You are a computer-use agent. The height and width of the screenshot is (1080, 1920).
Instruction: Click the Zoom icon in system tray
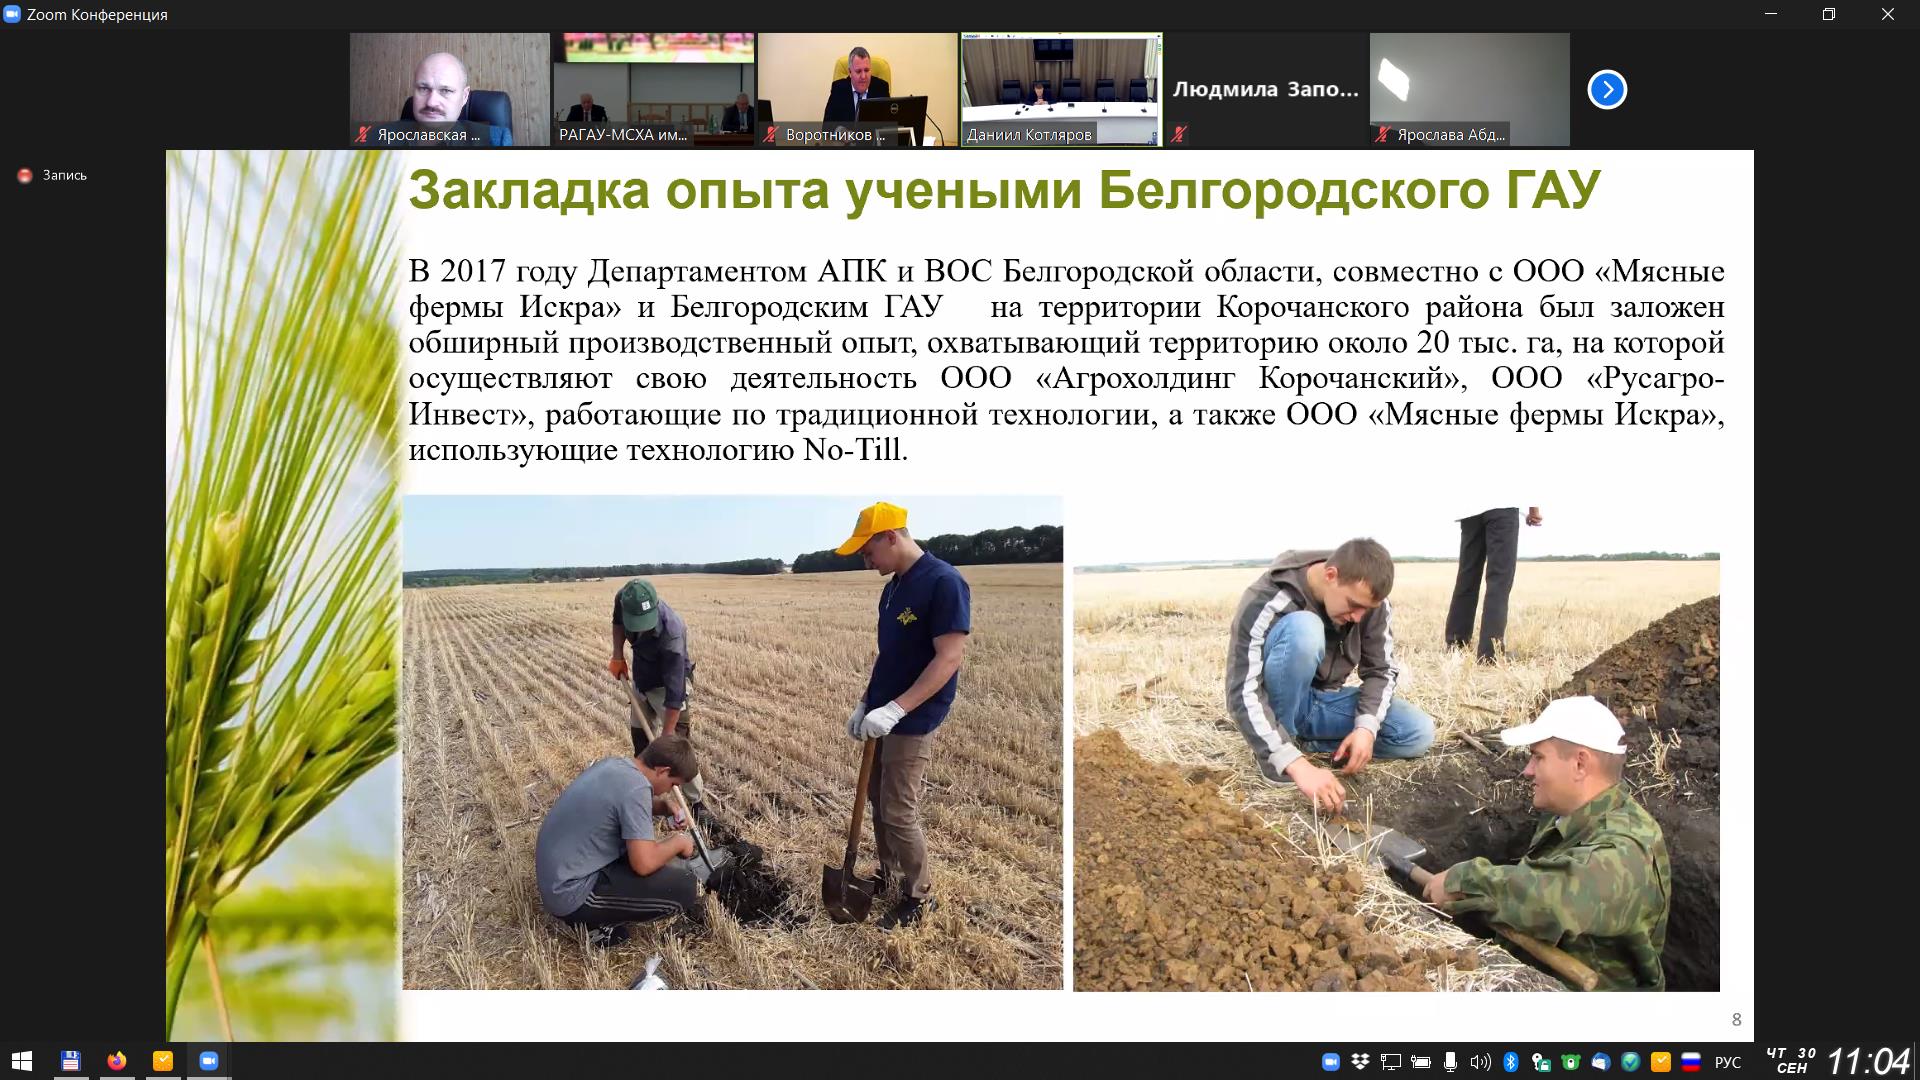coord(1331,1062)
